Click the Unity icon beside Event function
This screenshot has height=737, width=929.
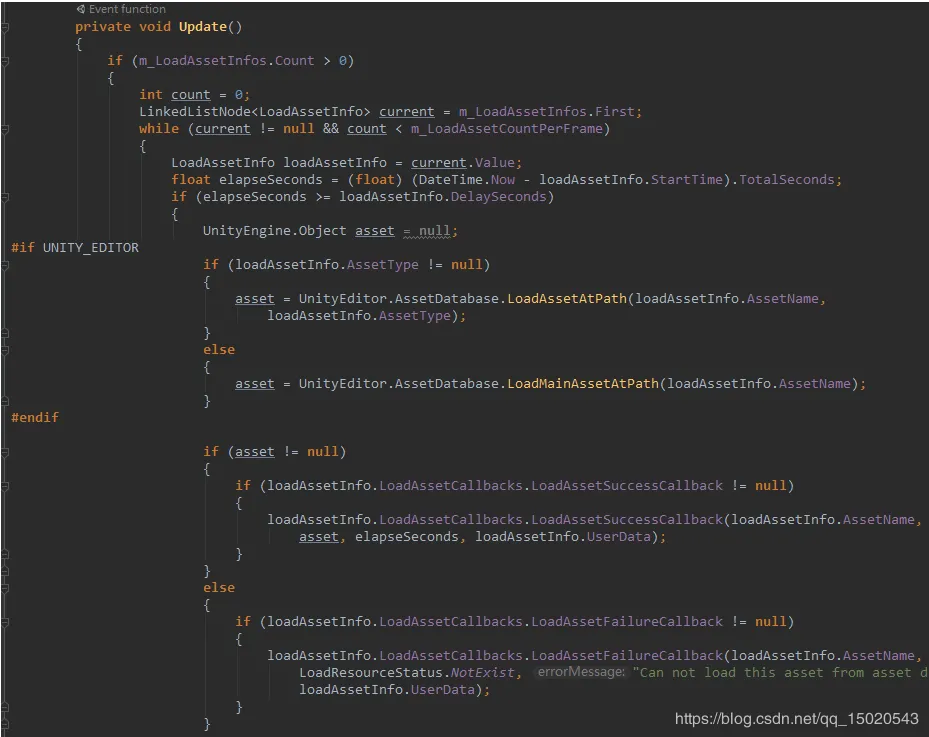(x=81, y=9)
